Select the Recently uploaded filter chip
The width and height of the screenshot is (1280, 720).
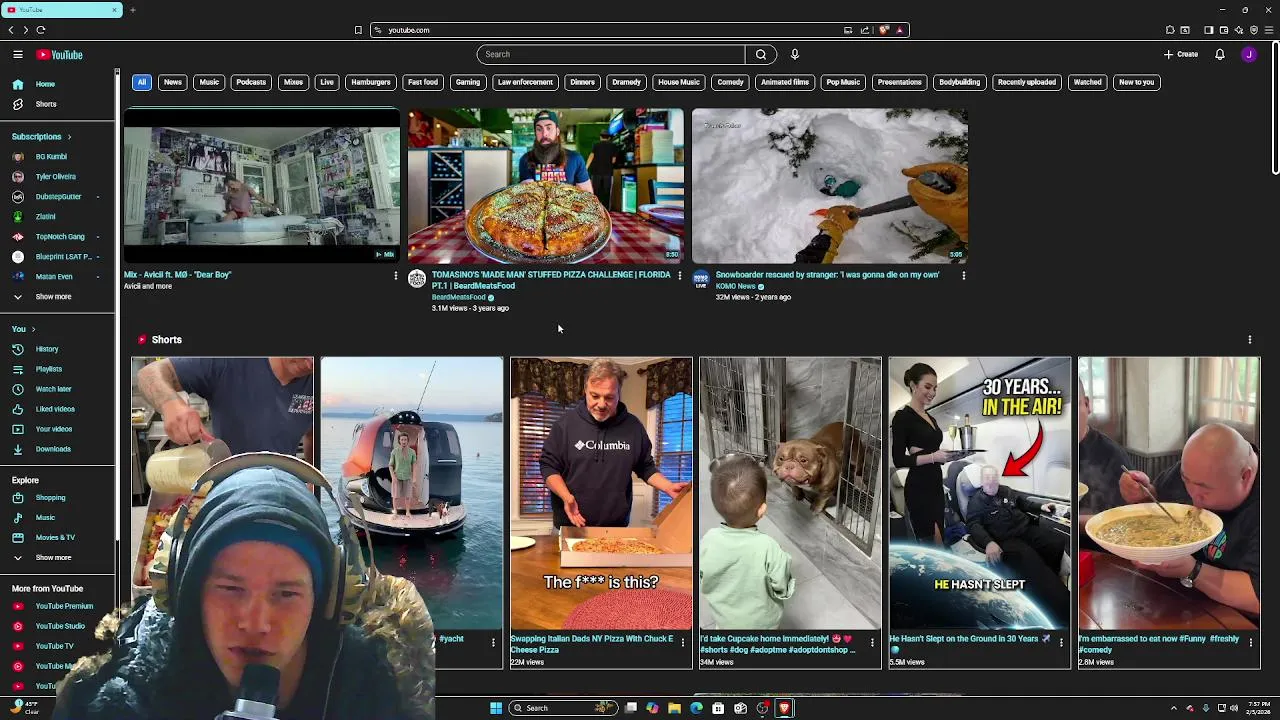point(1027,82)
